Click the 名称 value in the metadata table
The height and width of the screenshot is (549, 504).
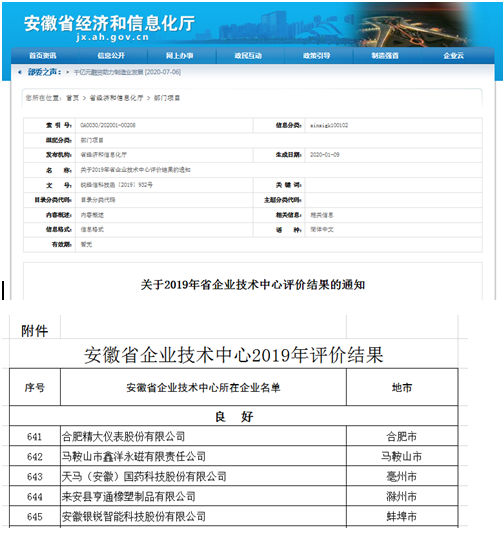click(136, 170)
